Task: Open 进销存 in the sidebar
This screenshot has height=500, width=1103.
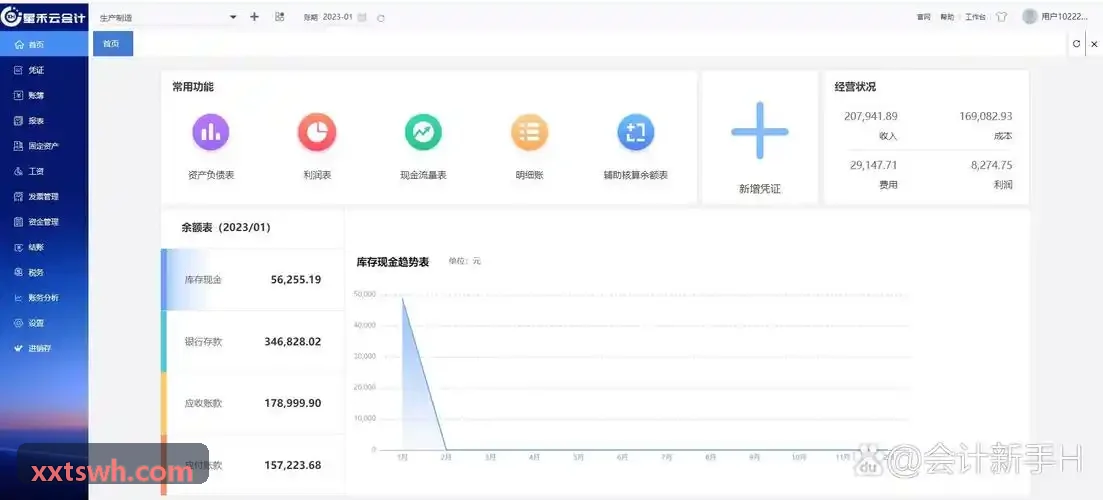Action: click(x=44, y=349)
